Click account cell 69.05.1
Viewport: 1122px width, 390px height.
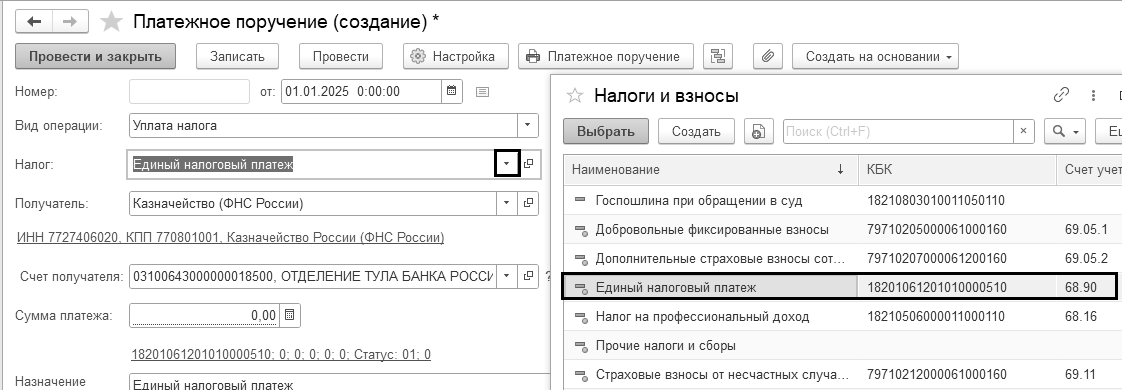point(1086,230)
